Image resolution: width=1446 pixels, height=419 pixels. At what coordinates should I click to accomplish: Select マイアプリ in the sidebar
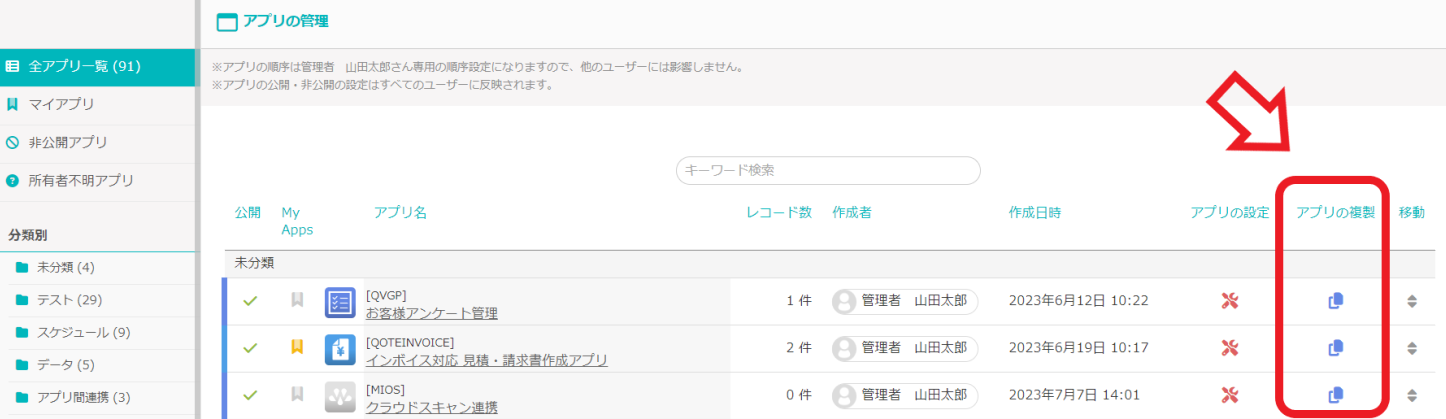coord(62,104)
